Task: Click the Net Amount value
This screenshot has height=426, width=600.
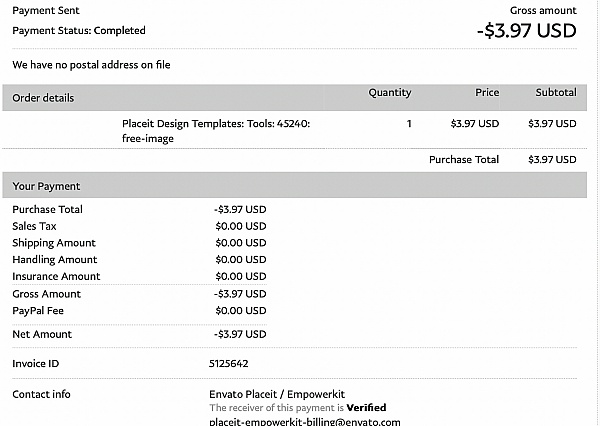Action: (240, 334)
